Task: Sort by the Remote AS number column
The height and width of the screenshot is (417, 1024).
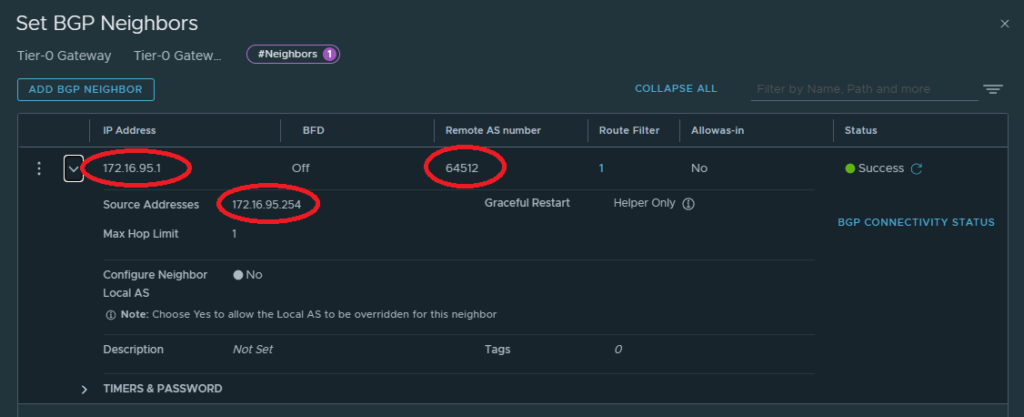Action: click(x=491, y=130)
